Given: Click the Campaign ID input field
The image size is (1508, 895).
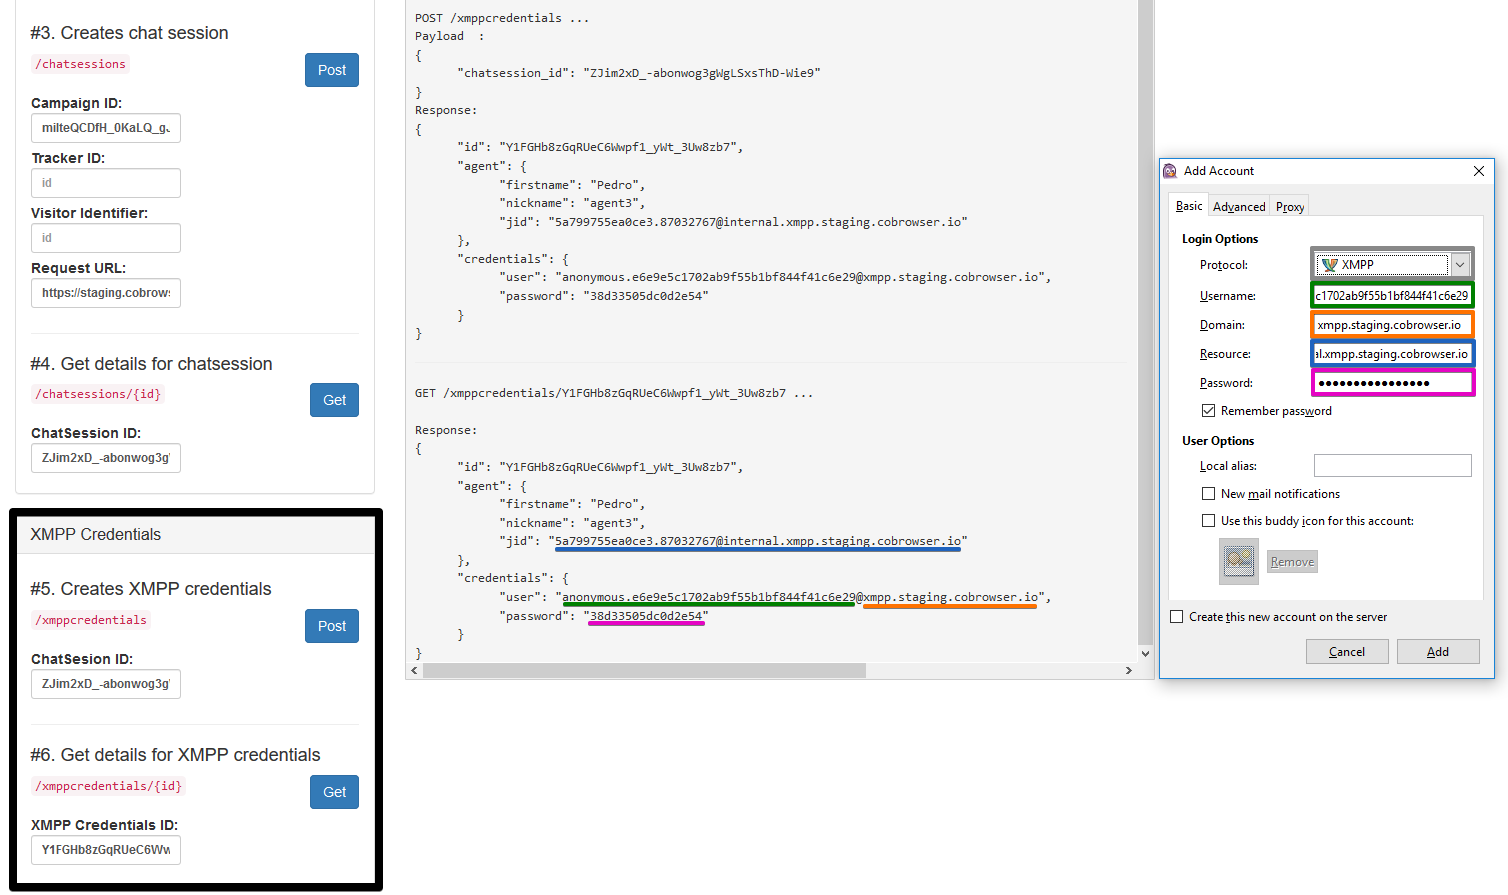Looking at the screenshot, I should point(106,128).
